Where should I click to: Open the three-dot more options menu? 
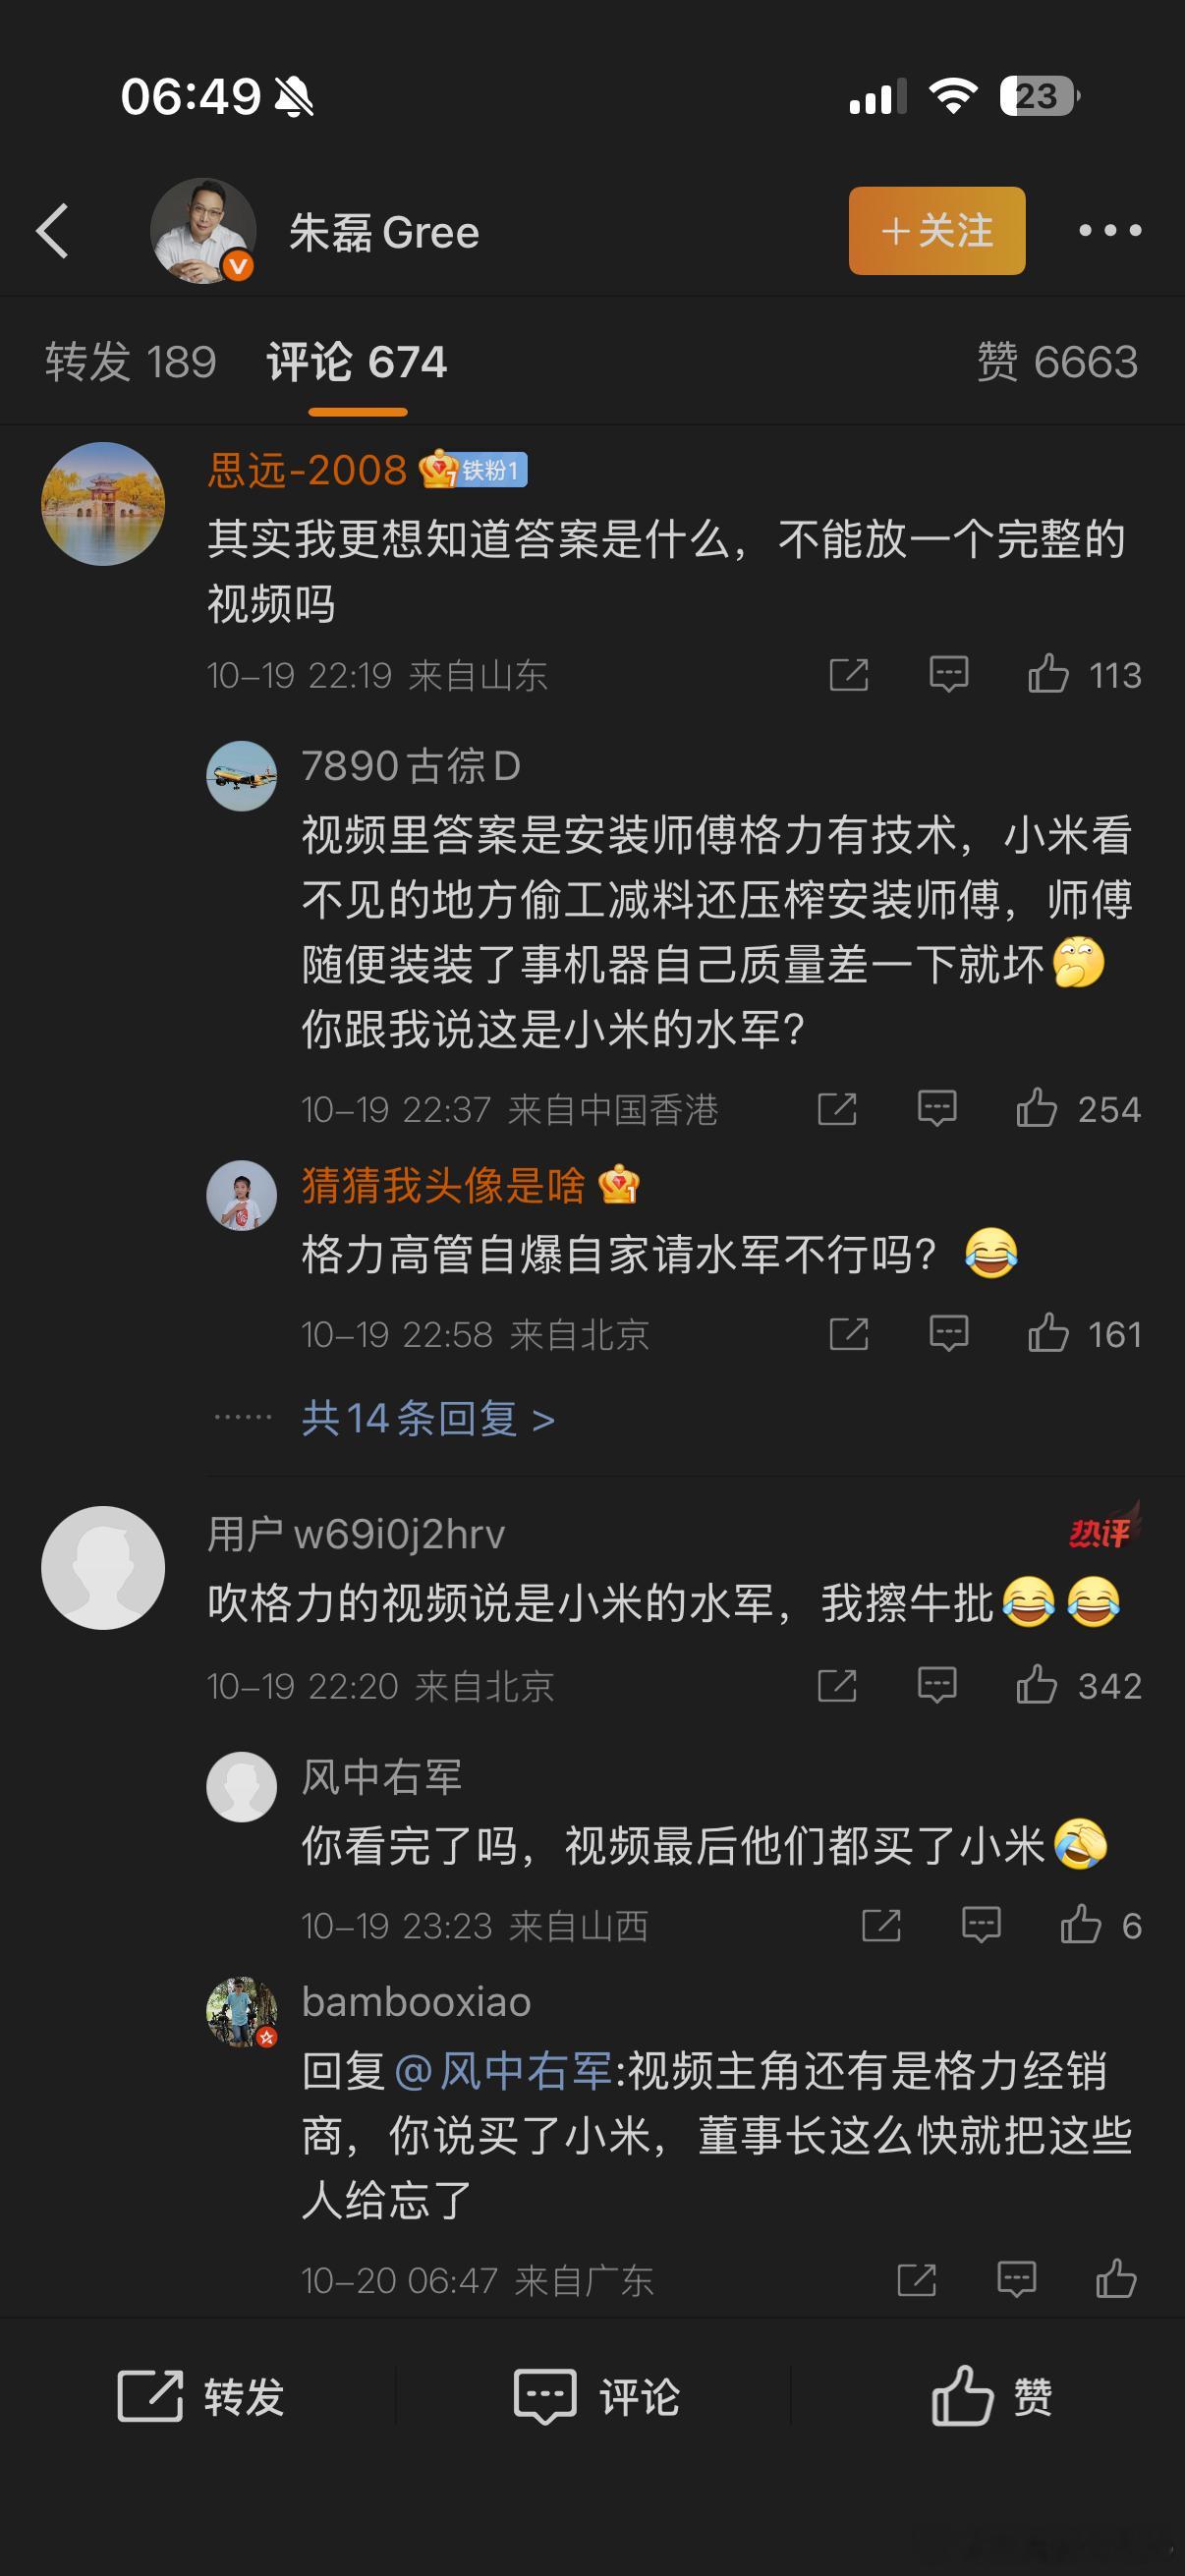(x=1110, y=231)
